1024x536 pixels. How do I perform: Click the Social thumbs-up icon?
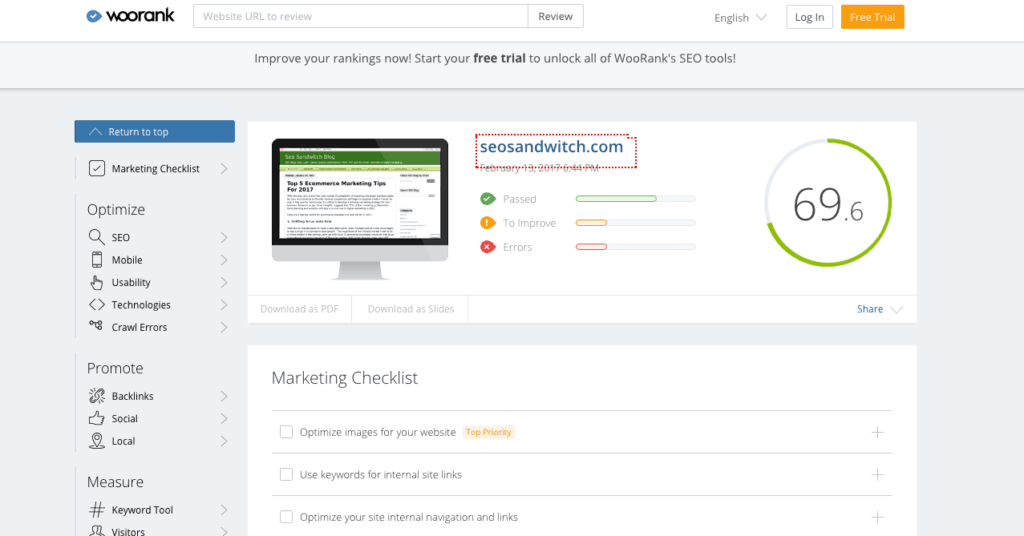pyautogui.click(x=97, y=418)
